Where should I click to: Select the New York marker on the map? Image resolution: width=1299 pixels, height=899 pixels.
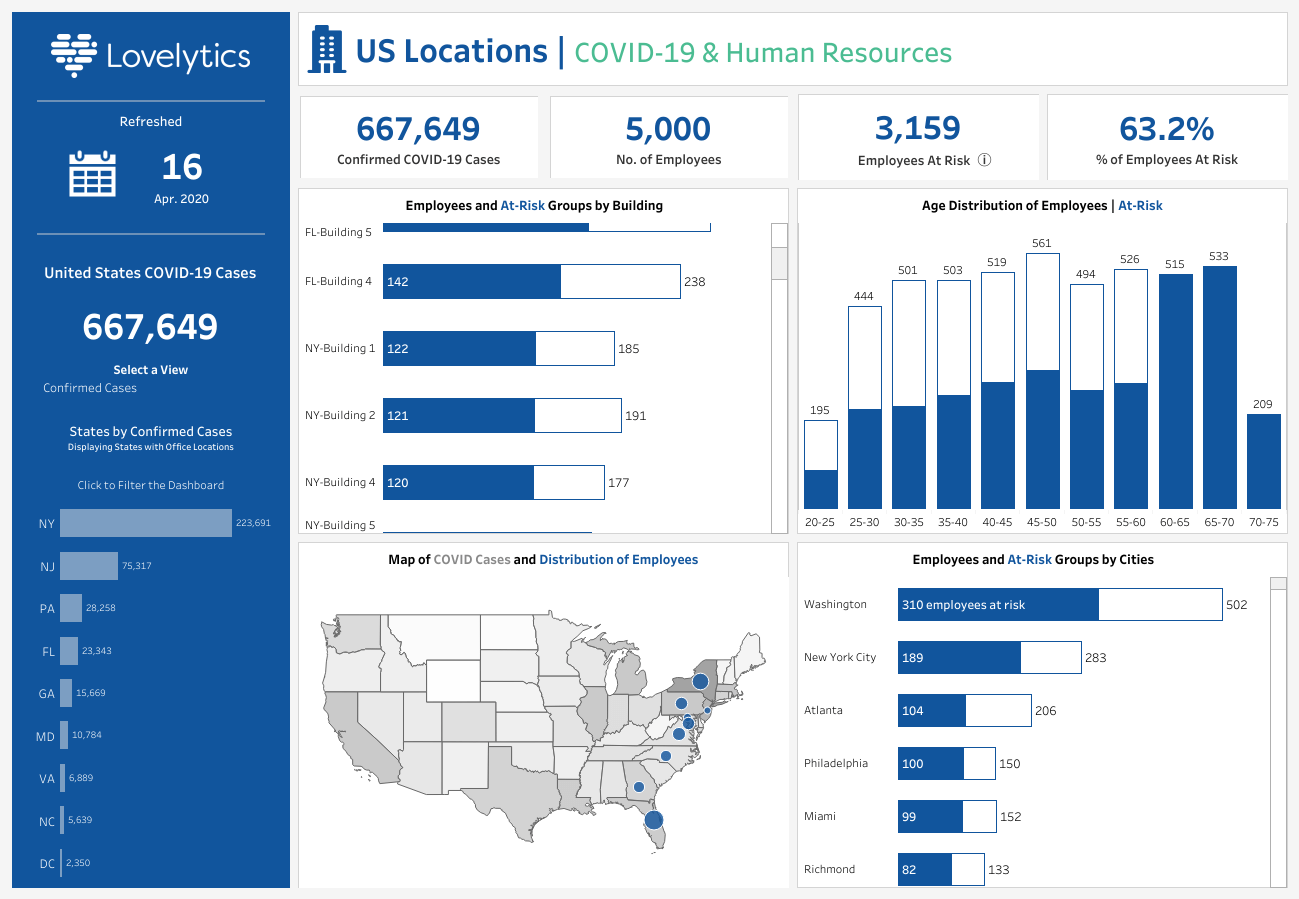click(x=700, y=682)
